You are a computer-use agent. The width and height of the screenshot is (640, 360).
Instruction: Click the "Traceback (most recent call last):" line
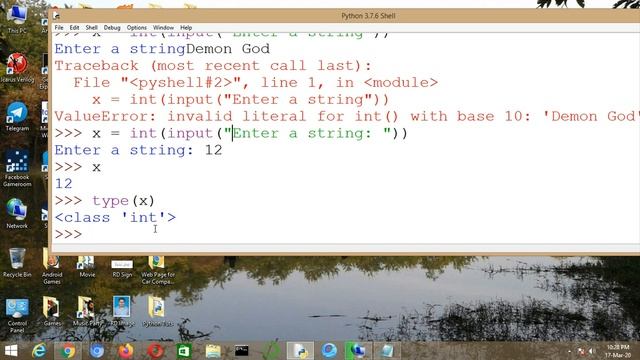click(x=213, y=66)
